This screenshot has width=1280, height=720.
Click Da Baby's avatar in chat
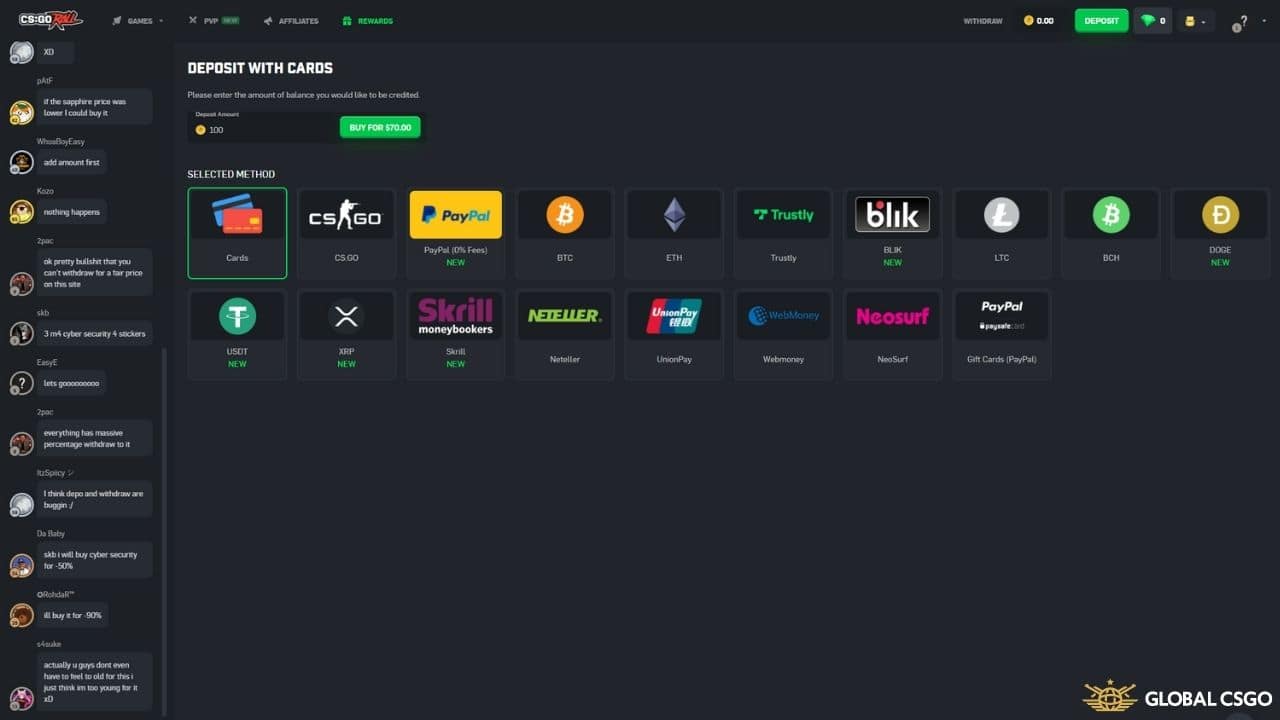(x=21, y=565)
